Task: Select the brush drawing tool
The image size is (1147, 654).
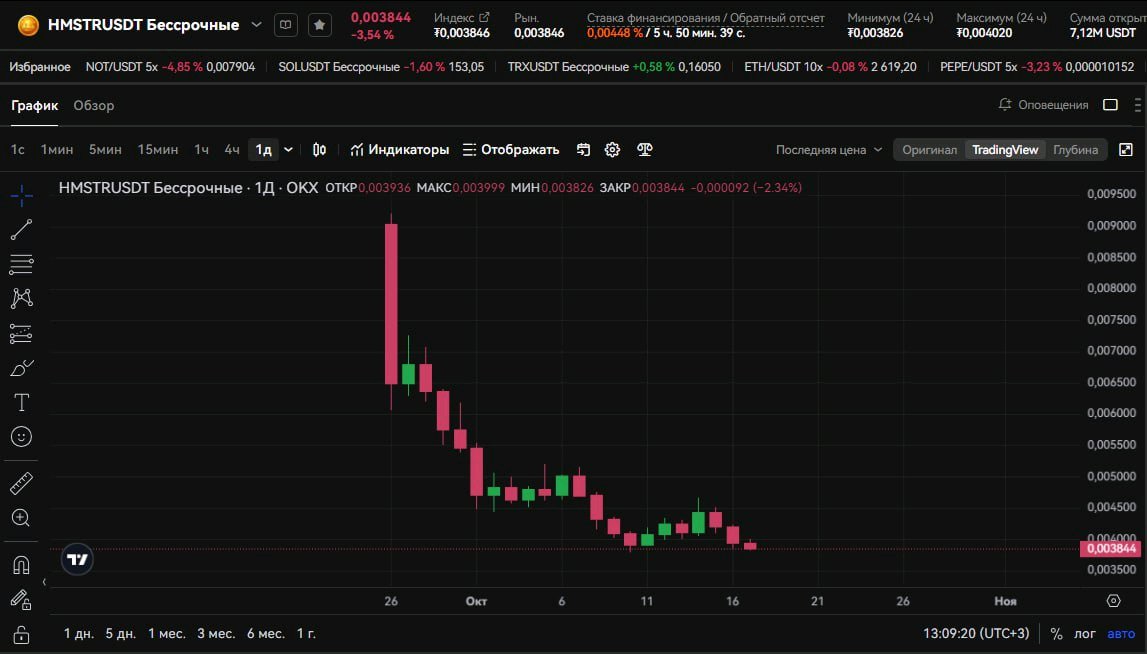Action: tap(21, 368)
